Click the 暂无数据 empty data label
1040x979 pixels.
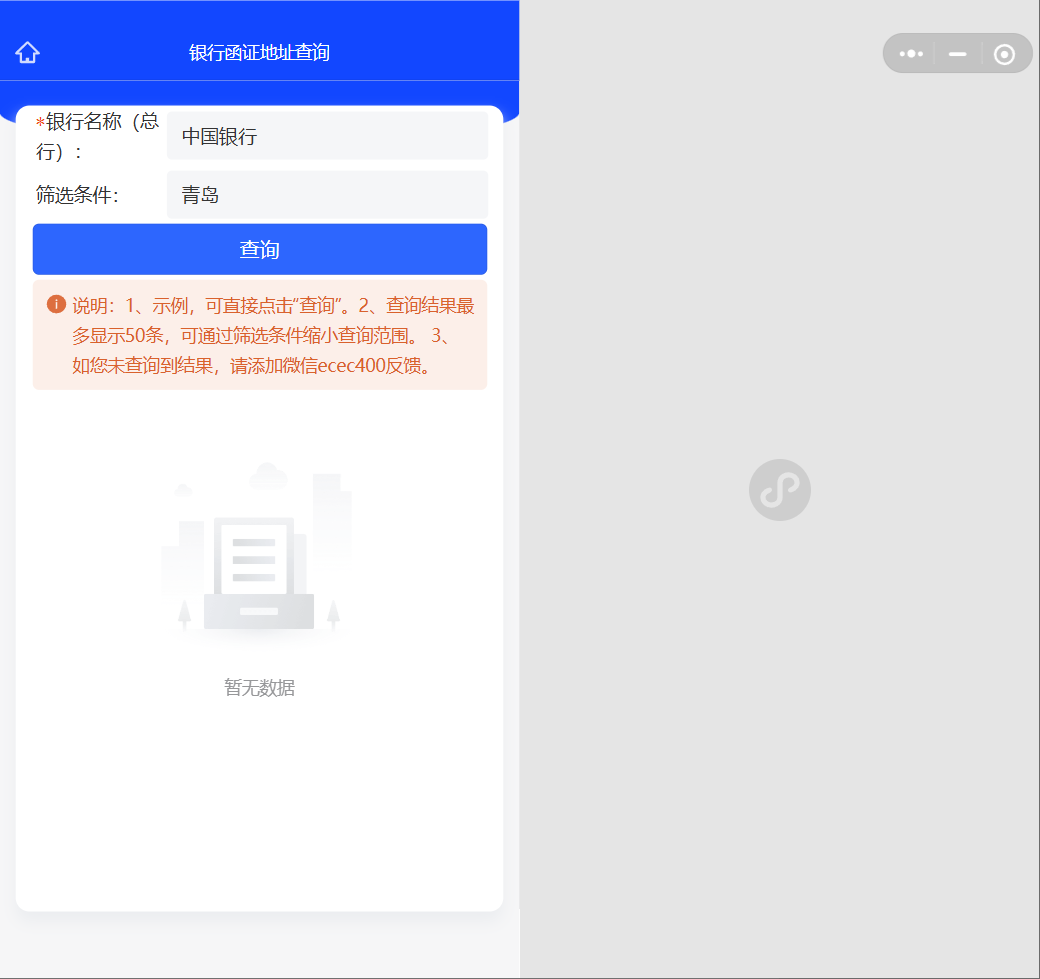pyautogui.click(x=259, y=687)
